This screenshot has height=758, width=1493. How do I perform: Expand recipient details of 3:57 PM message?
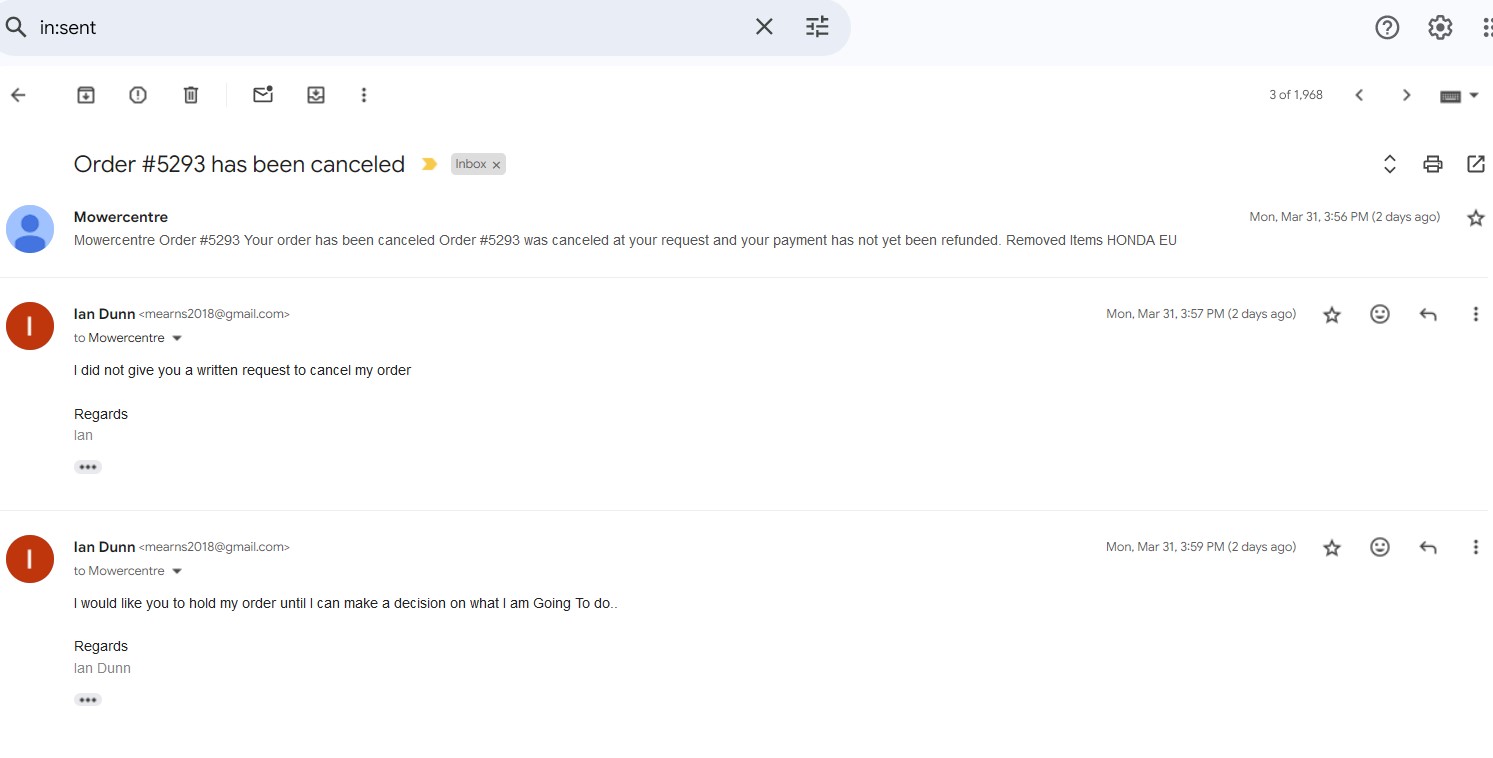tap(177, 338)
